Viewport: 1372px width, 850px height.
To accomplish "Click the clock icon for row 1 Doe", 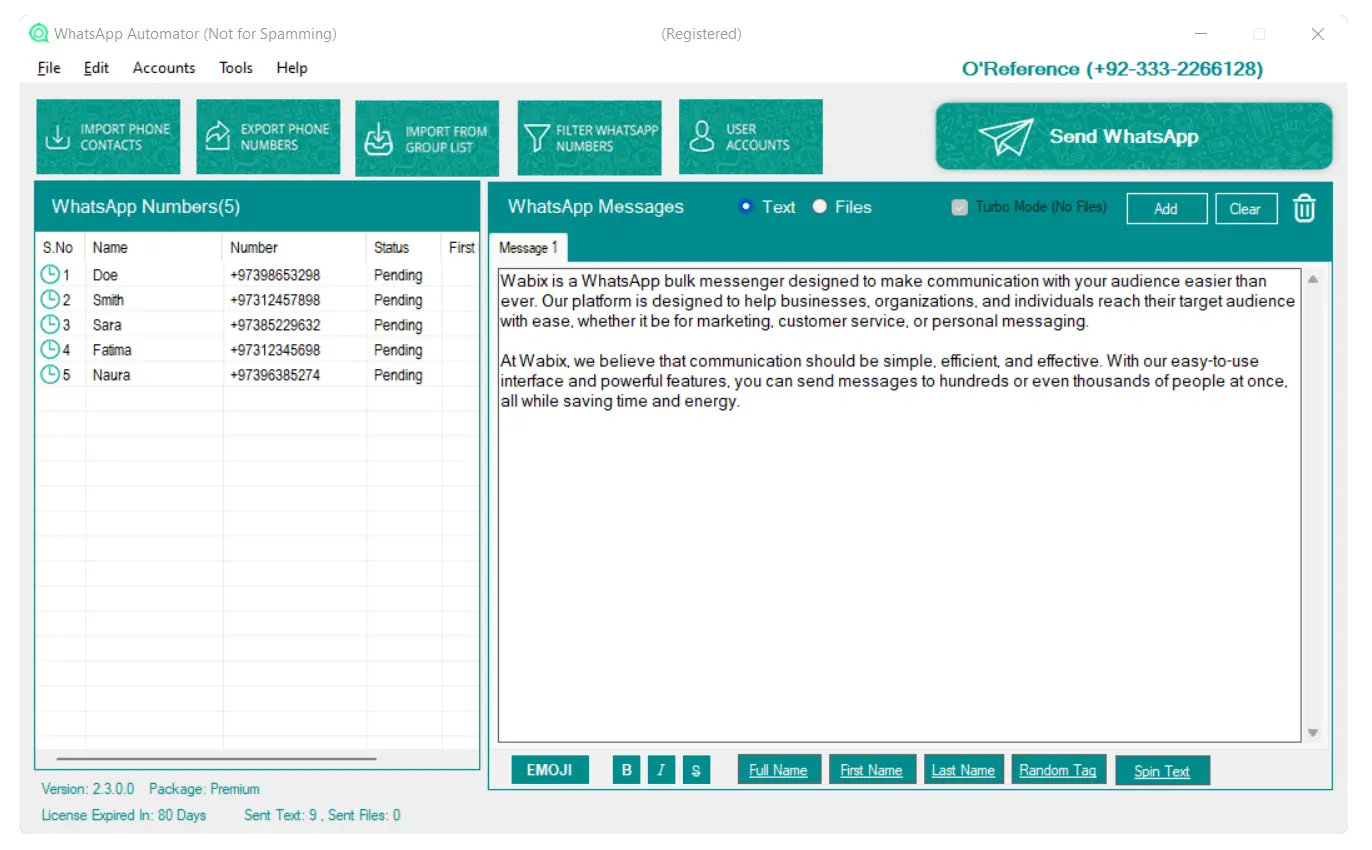I will pyautogui.click(x=50, y=274).
